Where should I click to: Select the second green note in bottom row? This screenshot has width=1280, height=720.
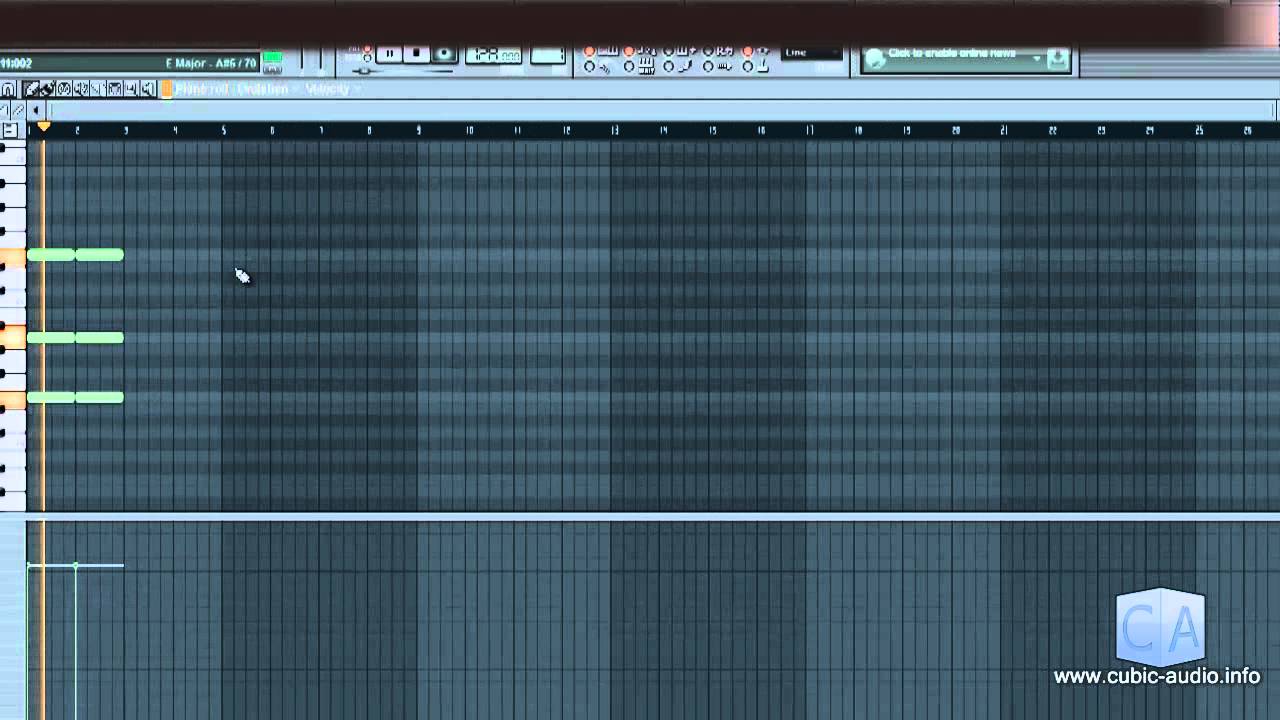tap(99, 398)
